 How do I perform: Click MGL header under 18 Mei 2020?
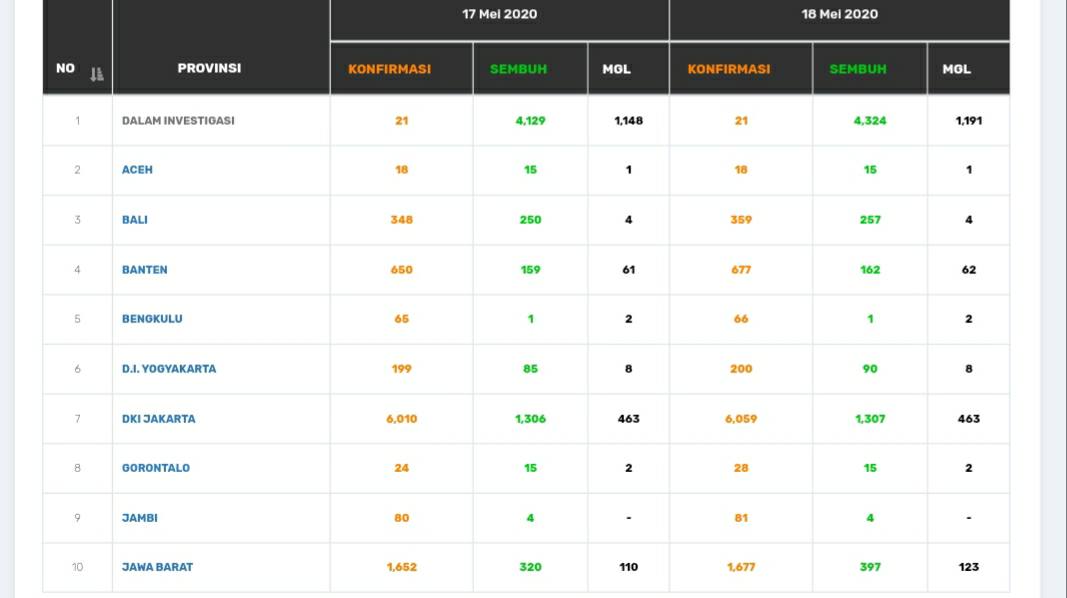(x=956, y=70)
